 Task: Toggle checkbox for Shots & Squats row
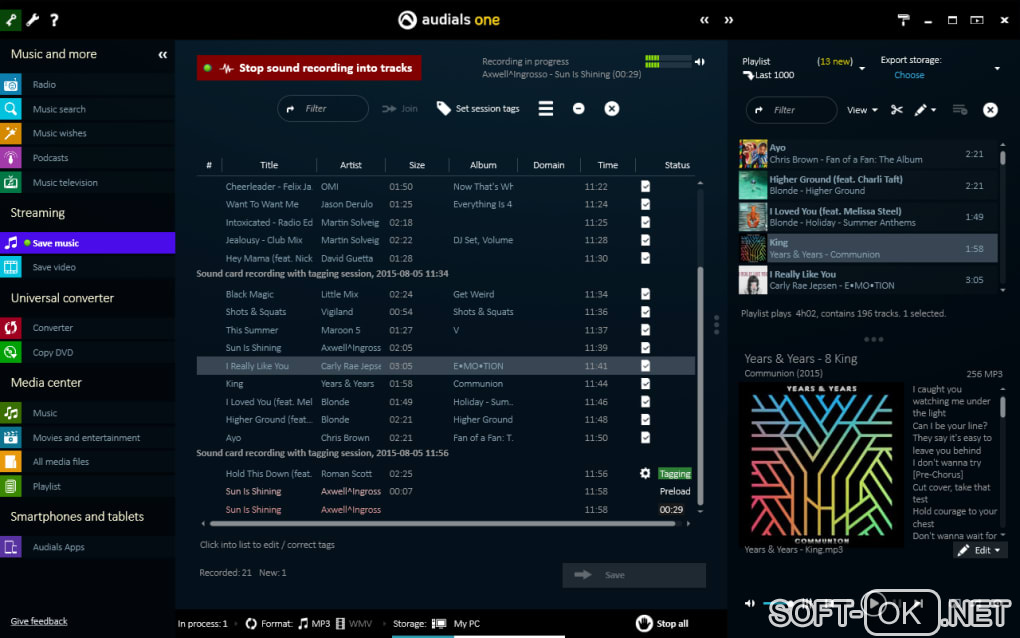pos(645,312)
